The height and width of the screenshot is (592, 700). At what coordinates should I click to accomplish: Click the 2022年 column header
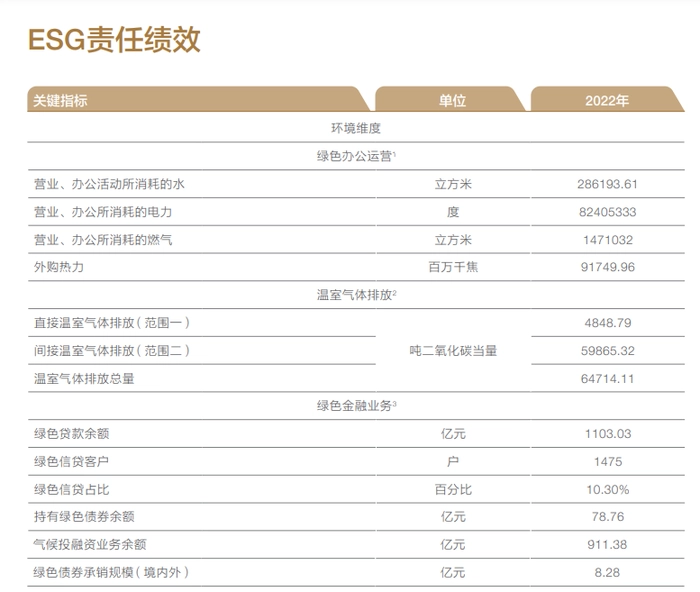pyautogui.click(x=607, y=100)
